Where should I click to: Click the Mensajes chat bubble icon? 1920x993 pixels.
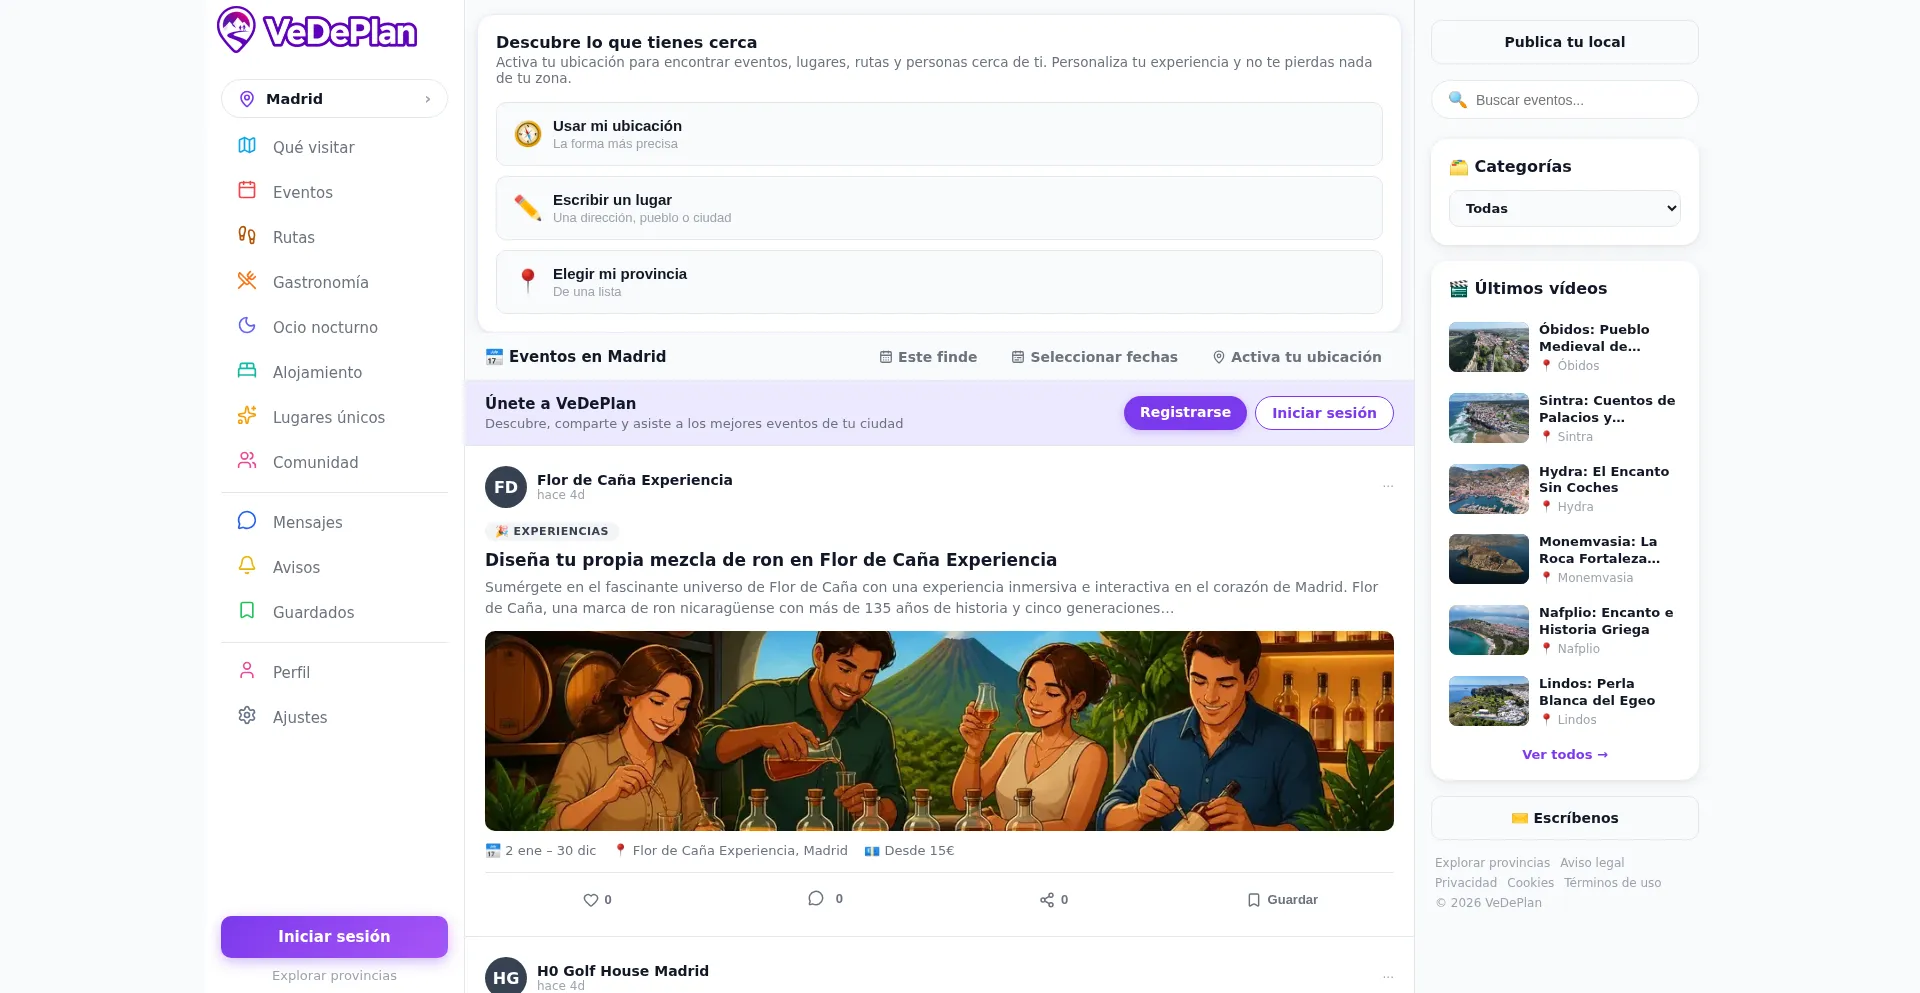point(247,520)
